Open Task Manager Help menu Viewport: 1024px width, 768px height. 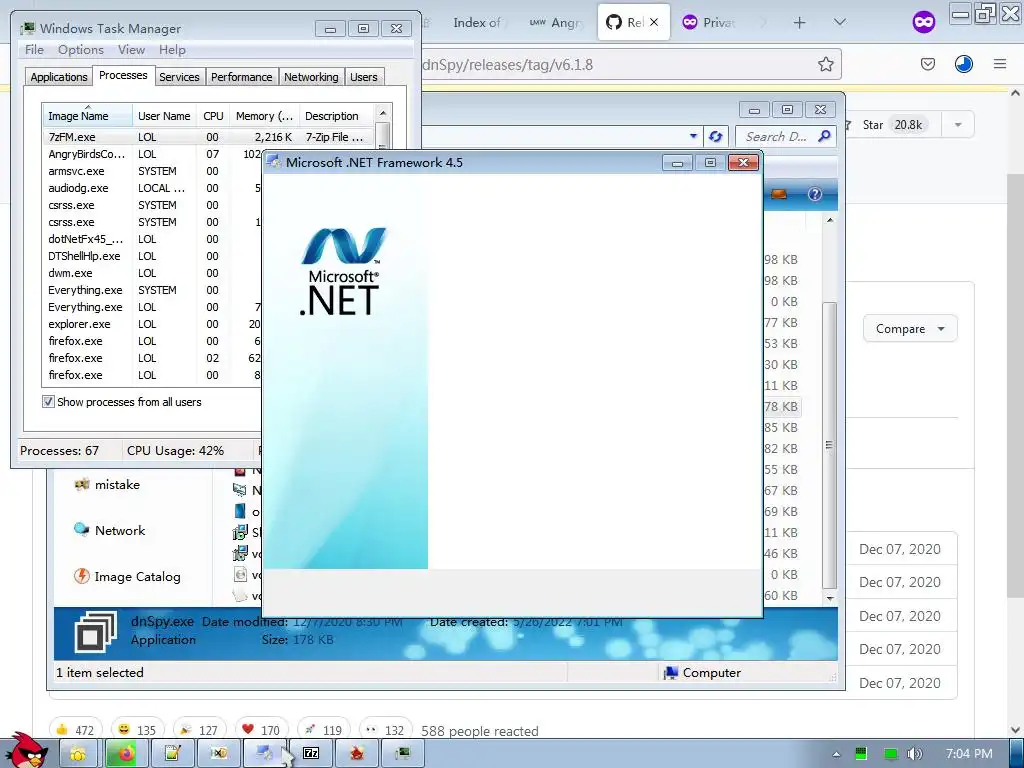(172, 50)
